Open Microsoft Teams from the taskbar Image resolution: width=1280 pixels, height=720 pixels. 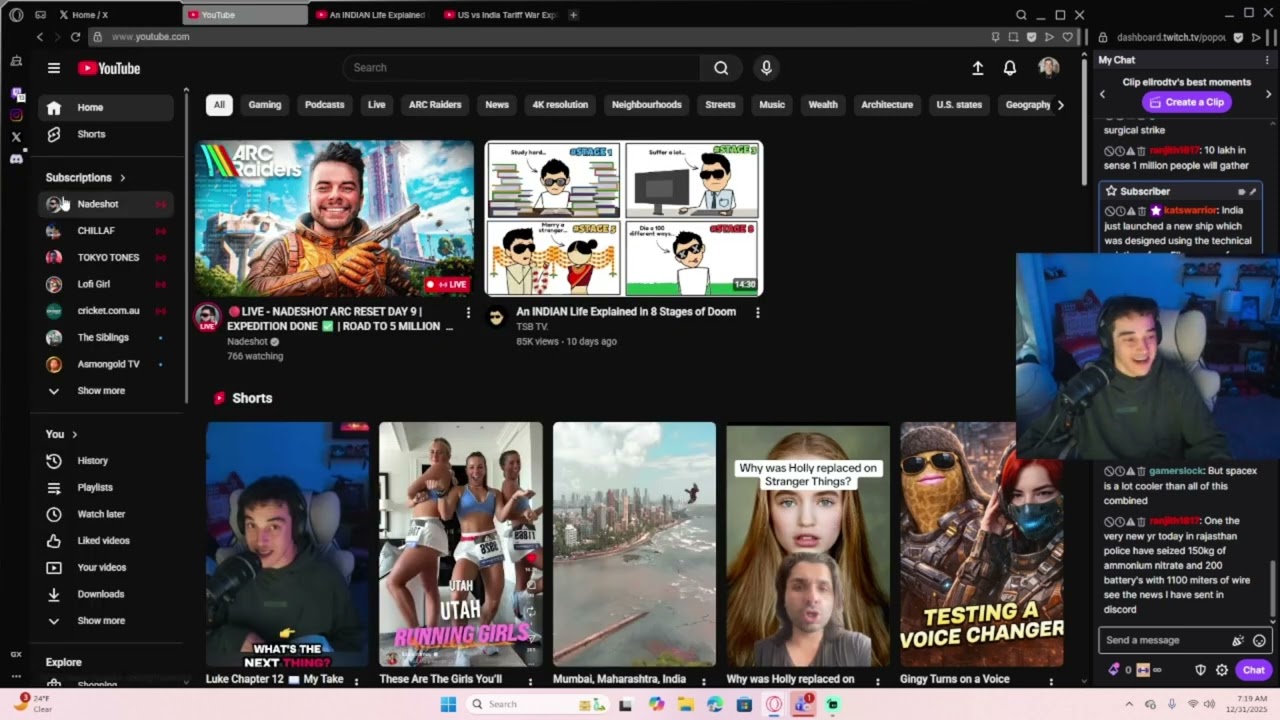[x=802, y=704]
